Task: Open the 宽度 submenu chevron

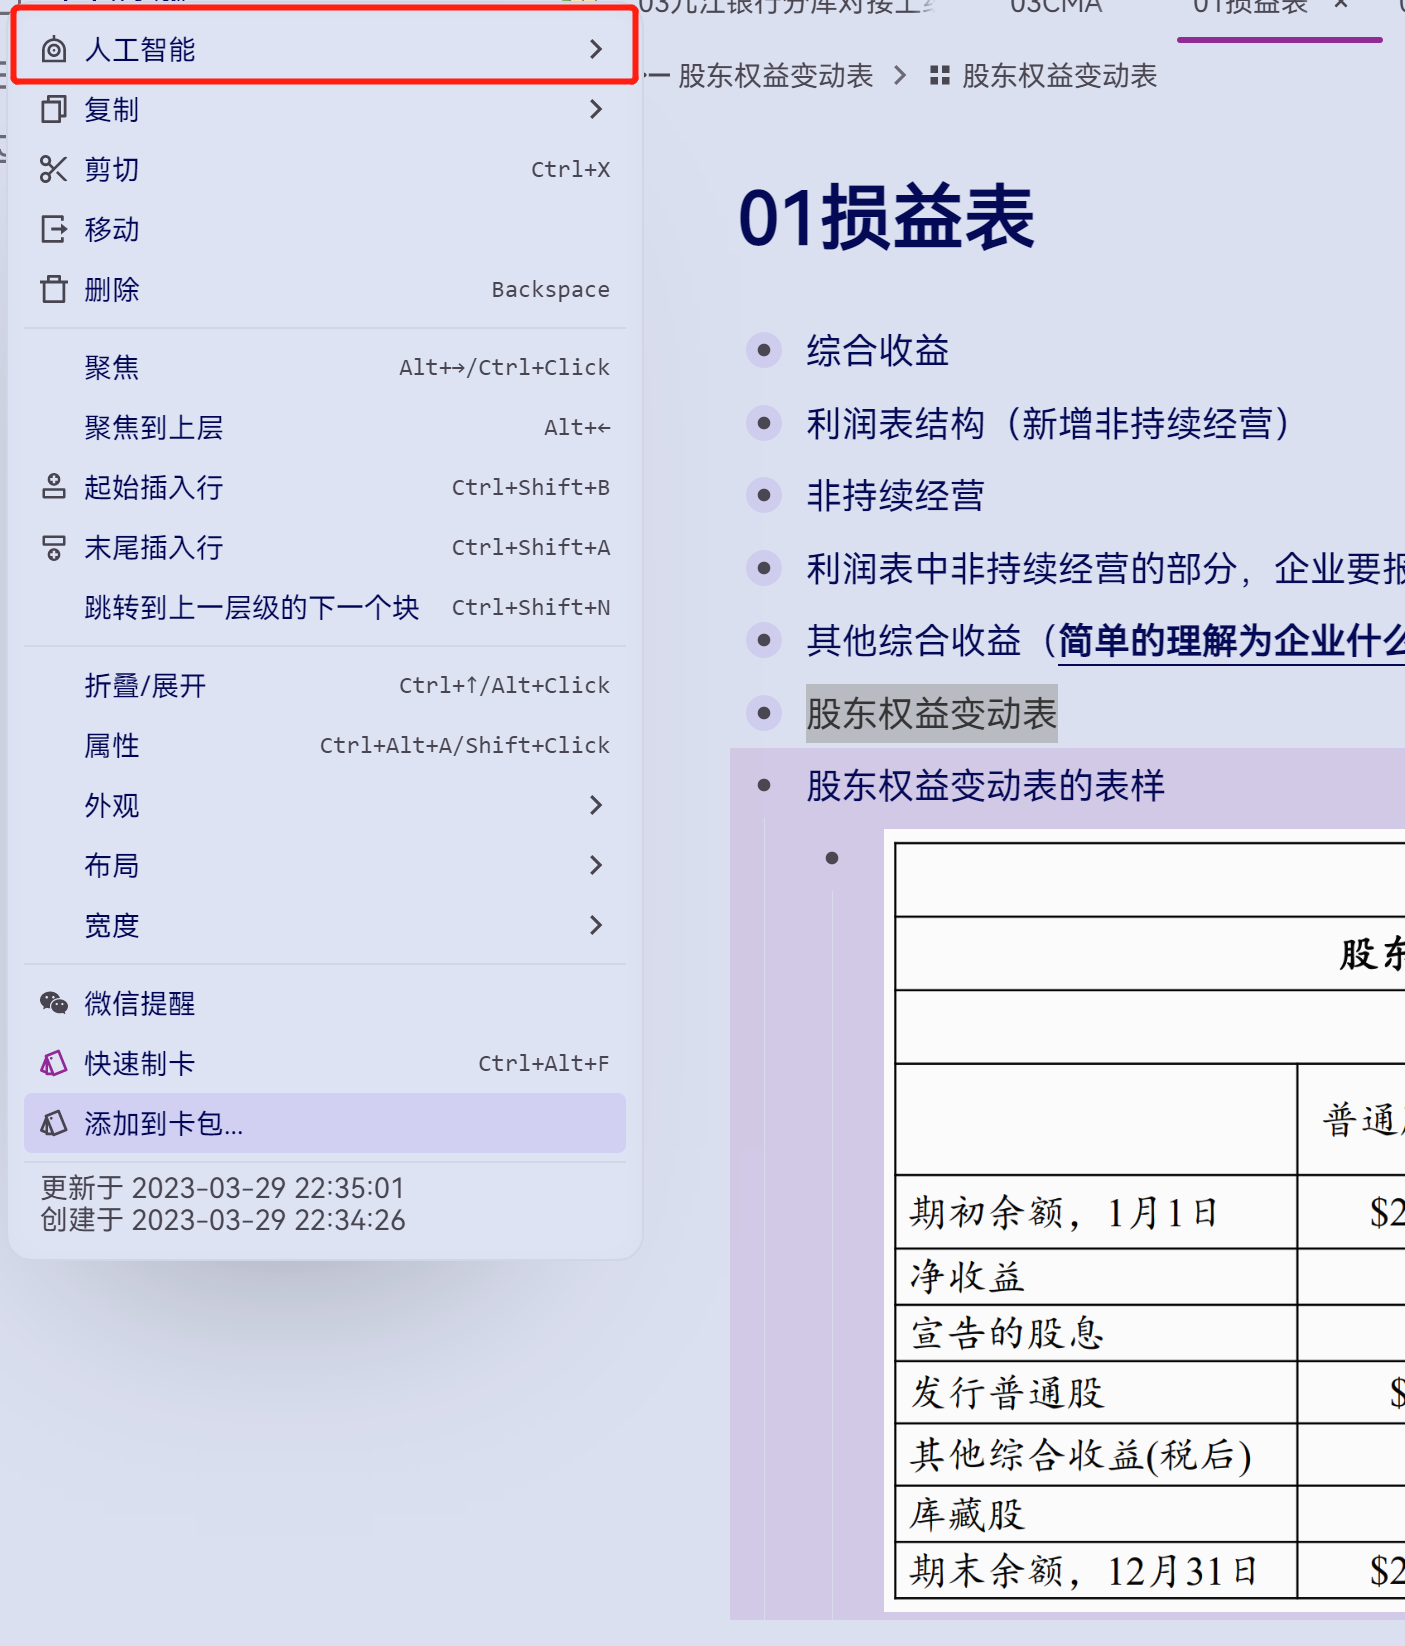Action: 596,926
